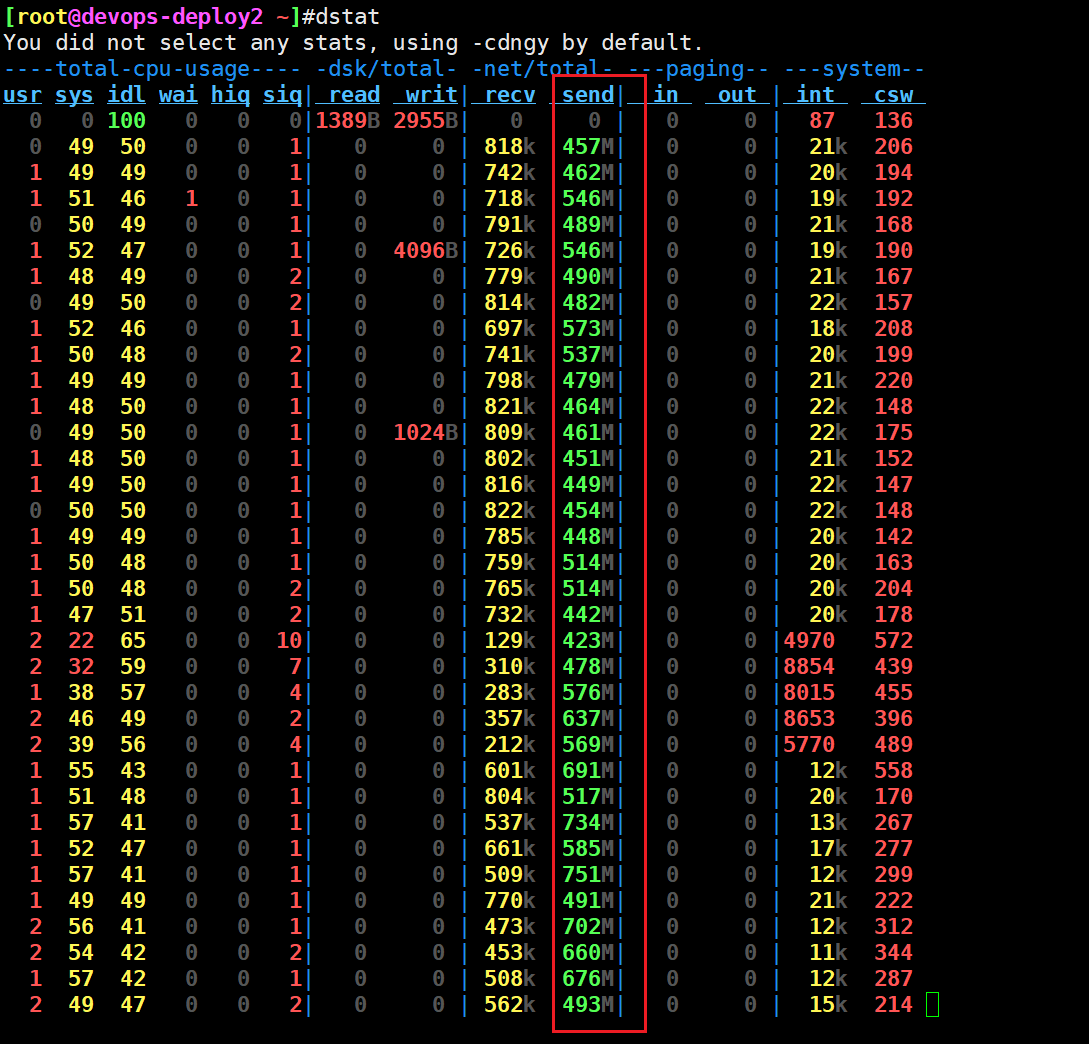Screen dimensions: 1089x1044
Task: Click the siq value 10
Action: point(289,640)
